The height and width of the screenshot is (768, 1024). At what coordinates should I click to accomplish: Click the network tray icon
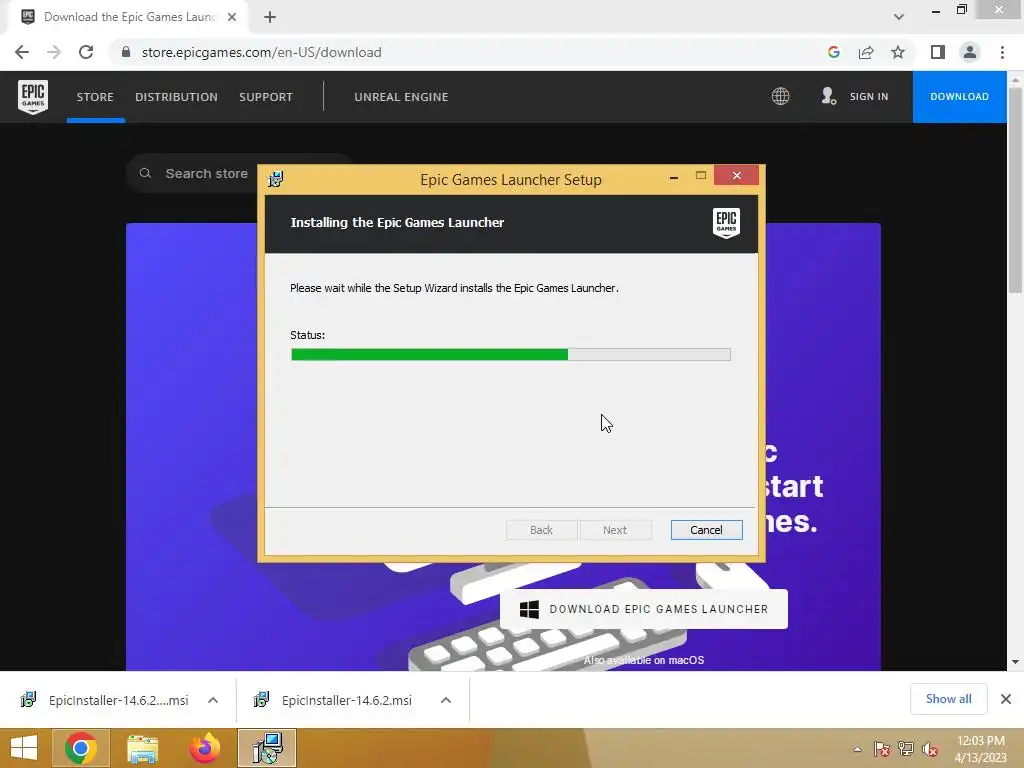[906, 748]
